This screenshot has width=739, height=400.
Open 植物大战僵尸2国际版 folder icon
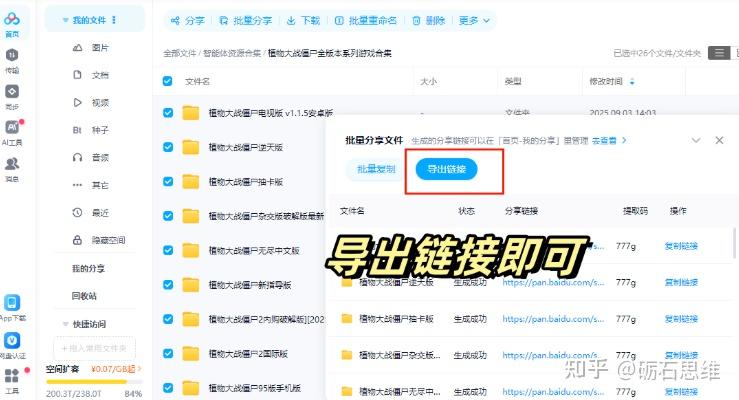(x=190, y=353)
